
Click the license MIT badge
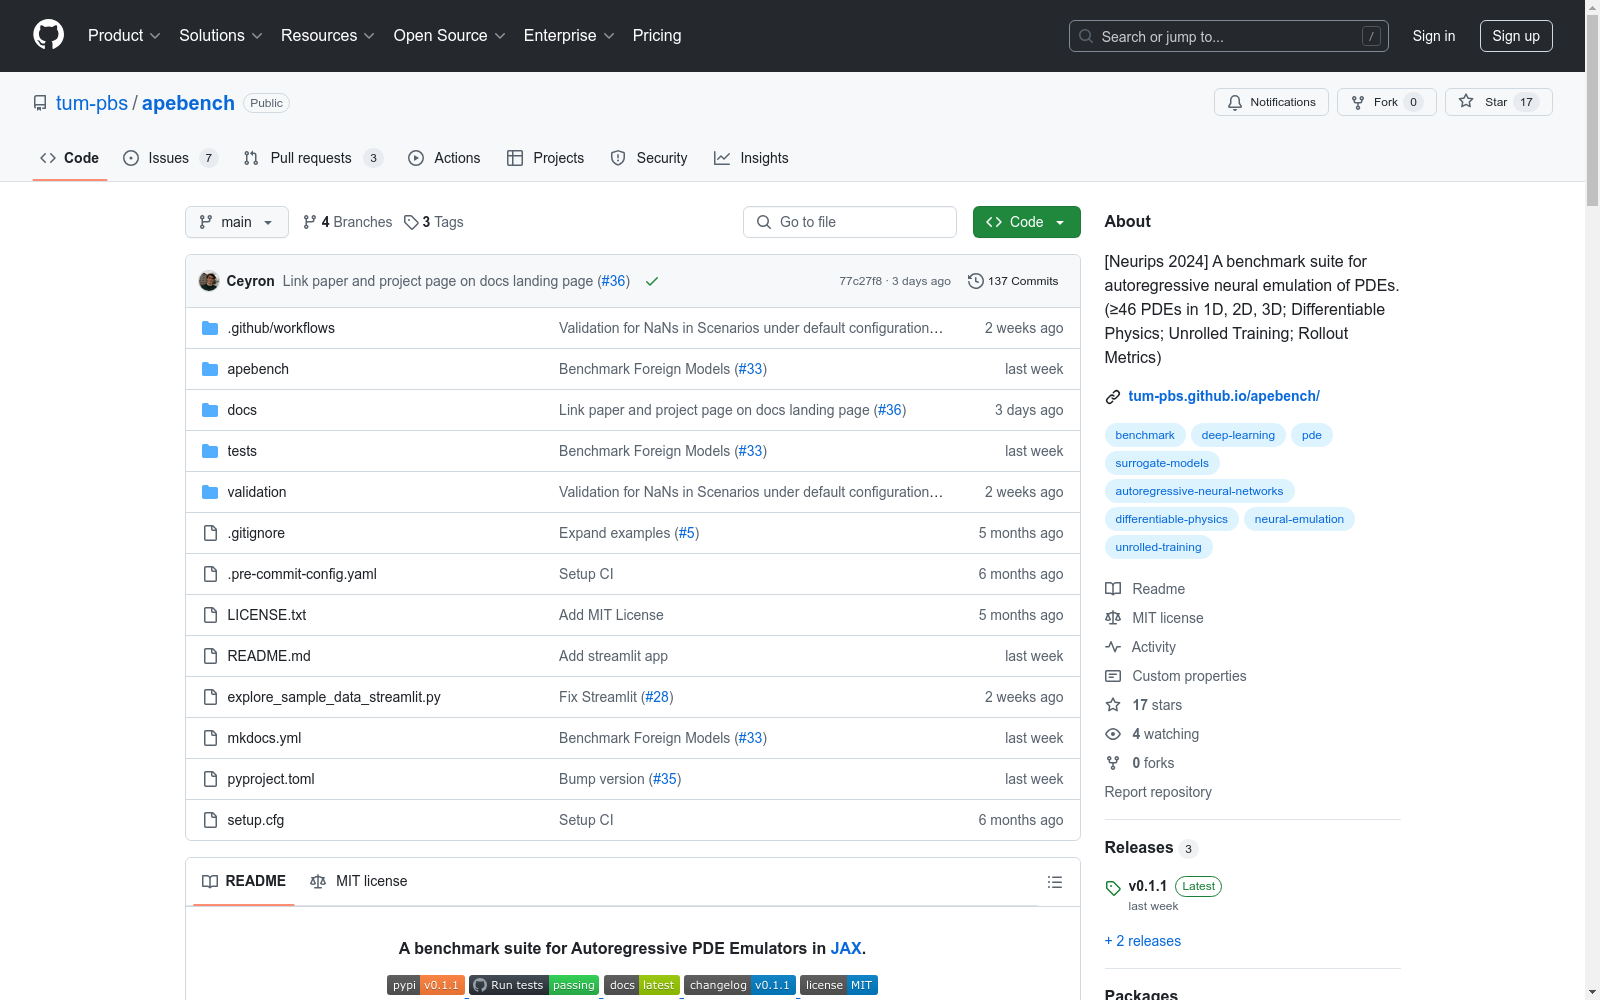pos(839,985)
